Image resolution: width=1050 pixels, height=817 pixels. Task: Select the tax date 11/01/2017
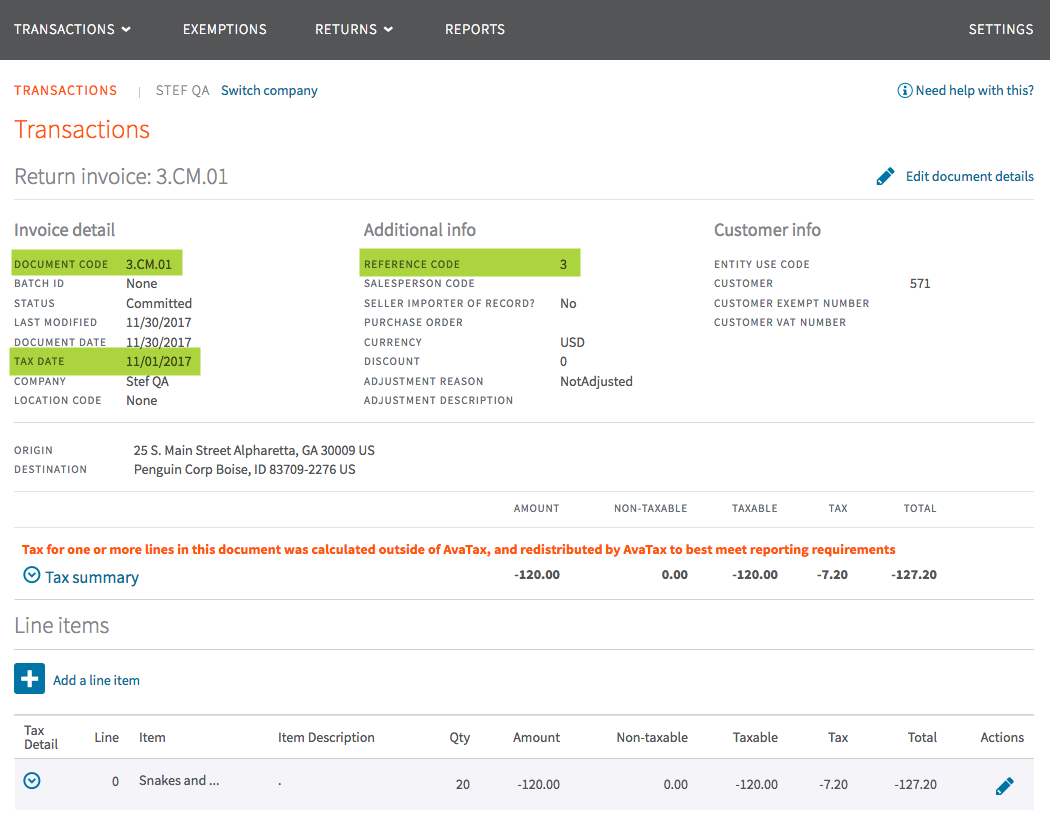pos(159,362)
